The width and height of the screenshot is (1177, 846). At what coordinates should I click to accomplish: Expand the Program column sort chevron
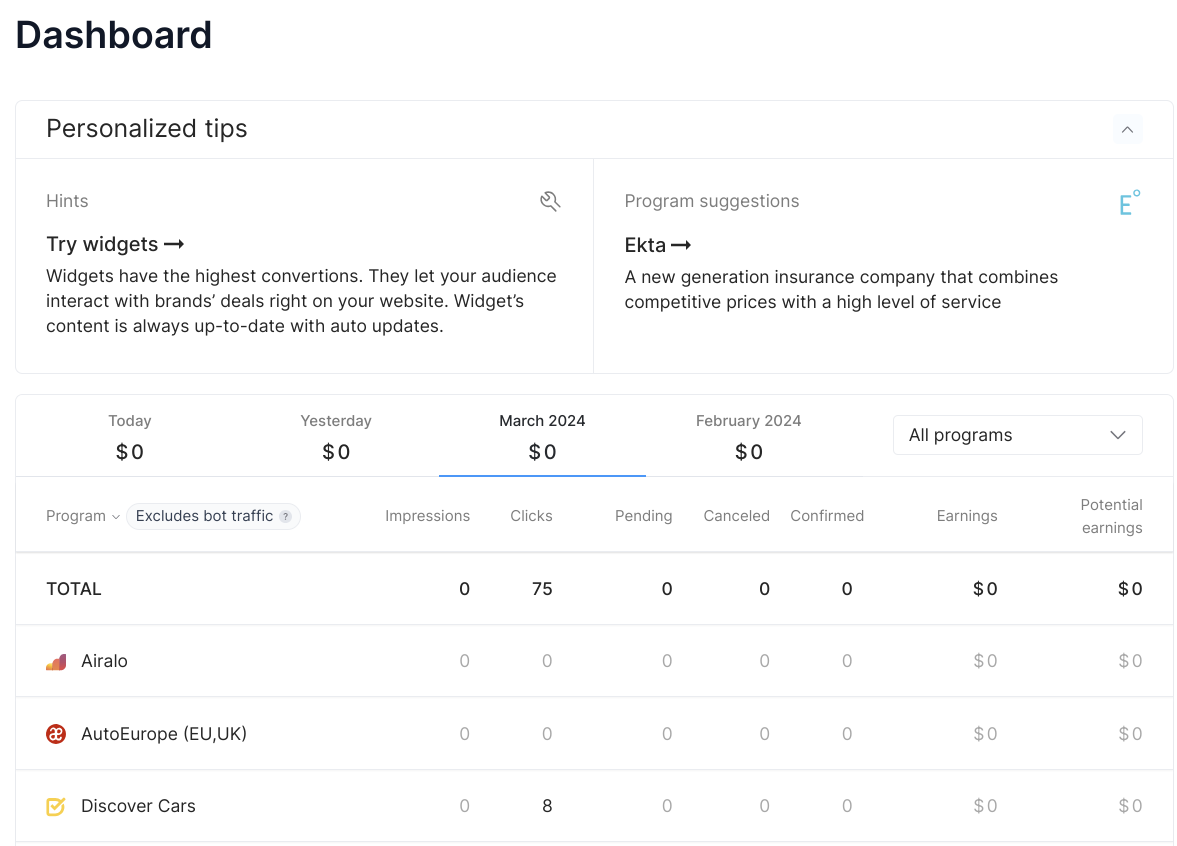(x=116, y=516)
